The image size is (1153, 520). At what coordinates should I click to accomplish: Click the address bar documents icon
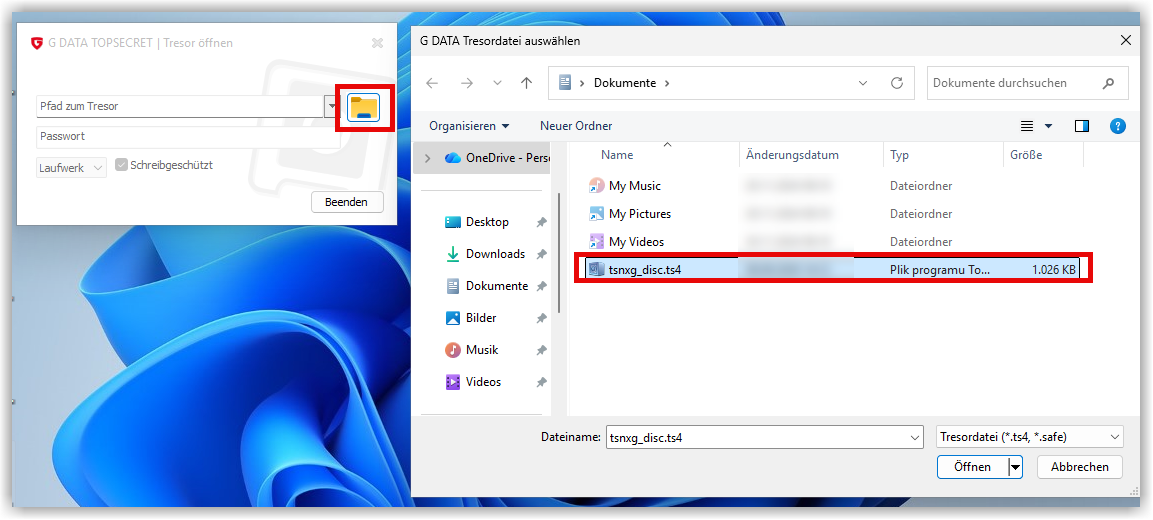click(x=565, y=83)
